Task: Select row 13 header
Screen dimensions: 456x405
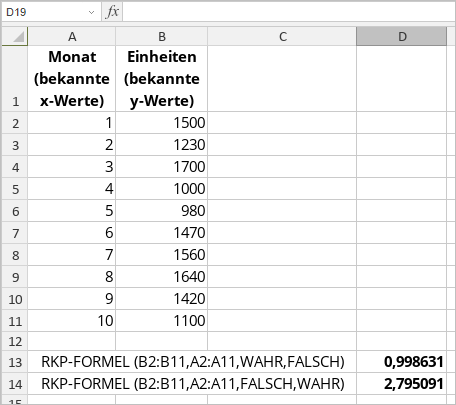Action: pos(15,362)
